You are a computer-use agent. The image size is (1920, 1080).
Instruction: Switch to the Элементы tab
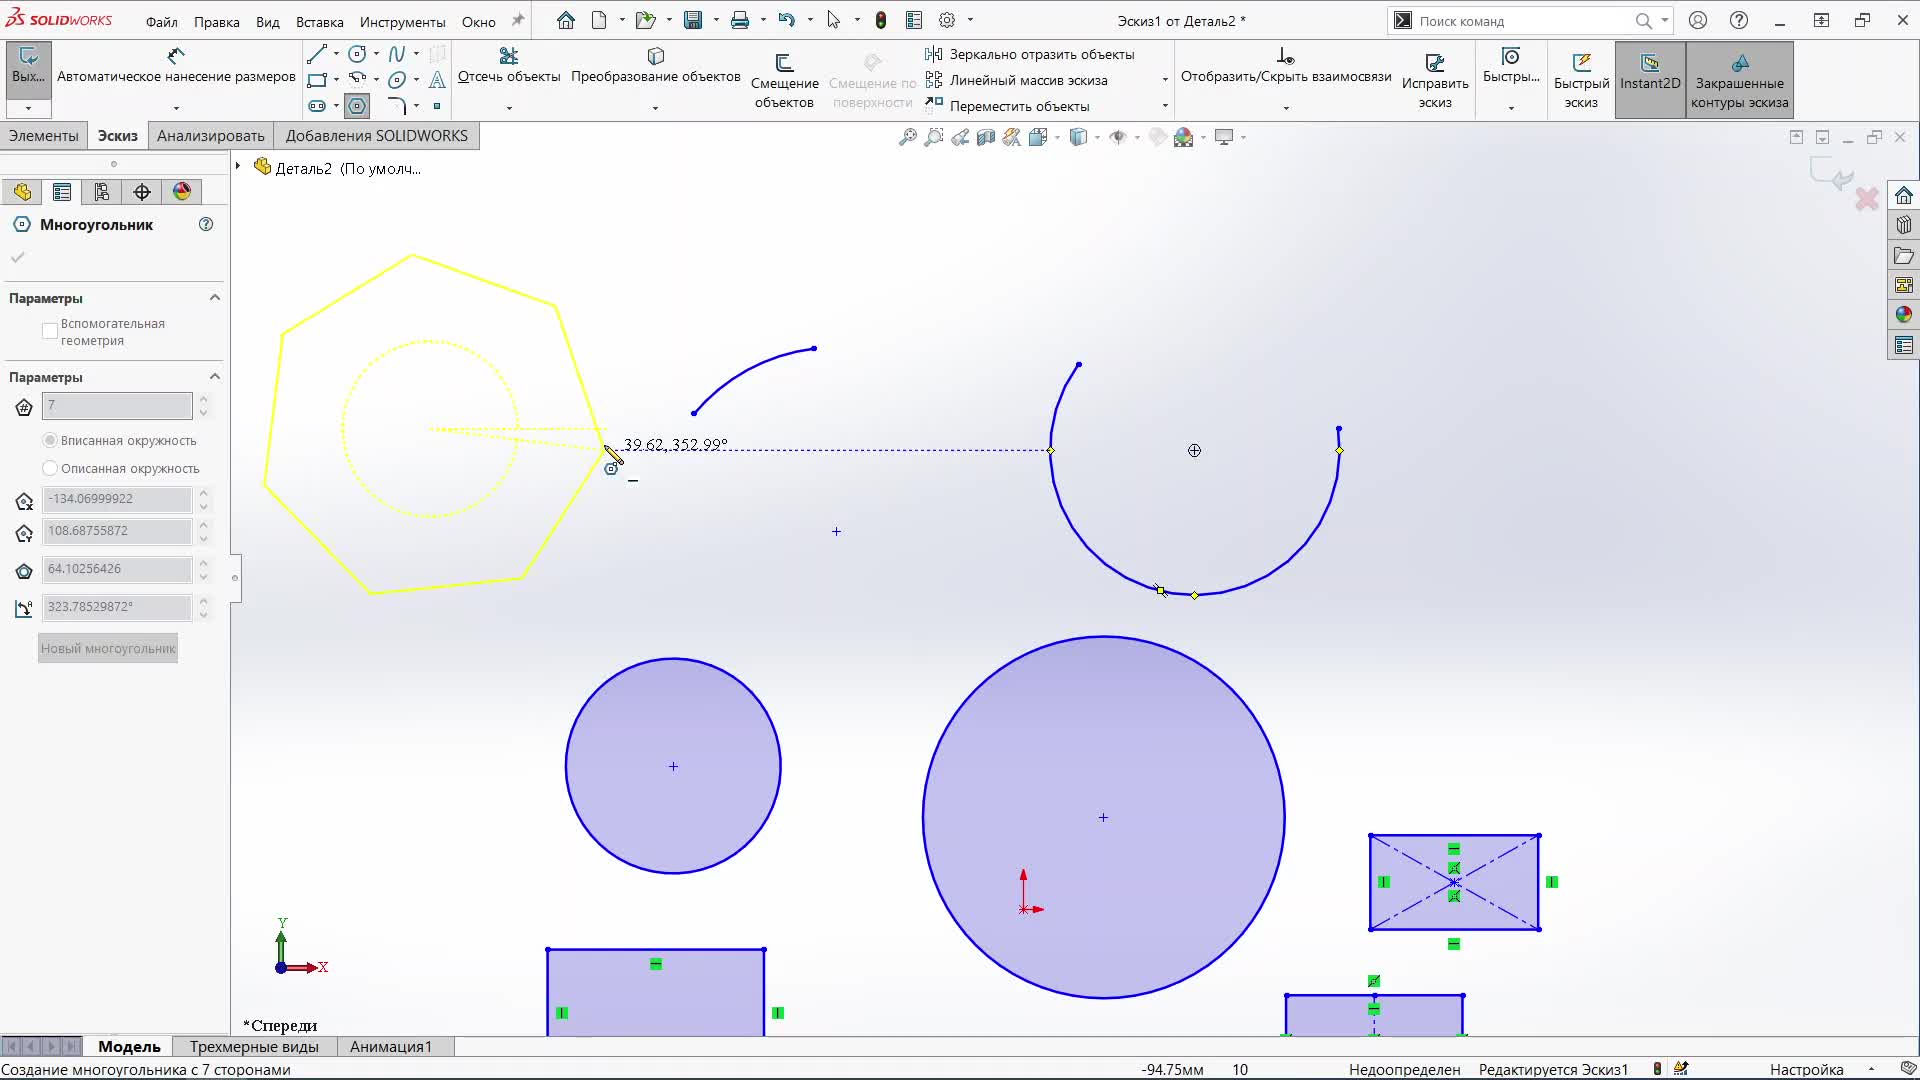point(44,136)
